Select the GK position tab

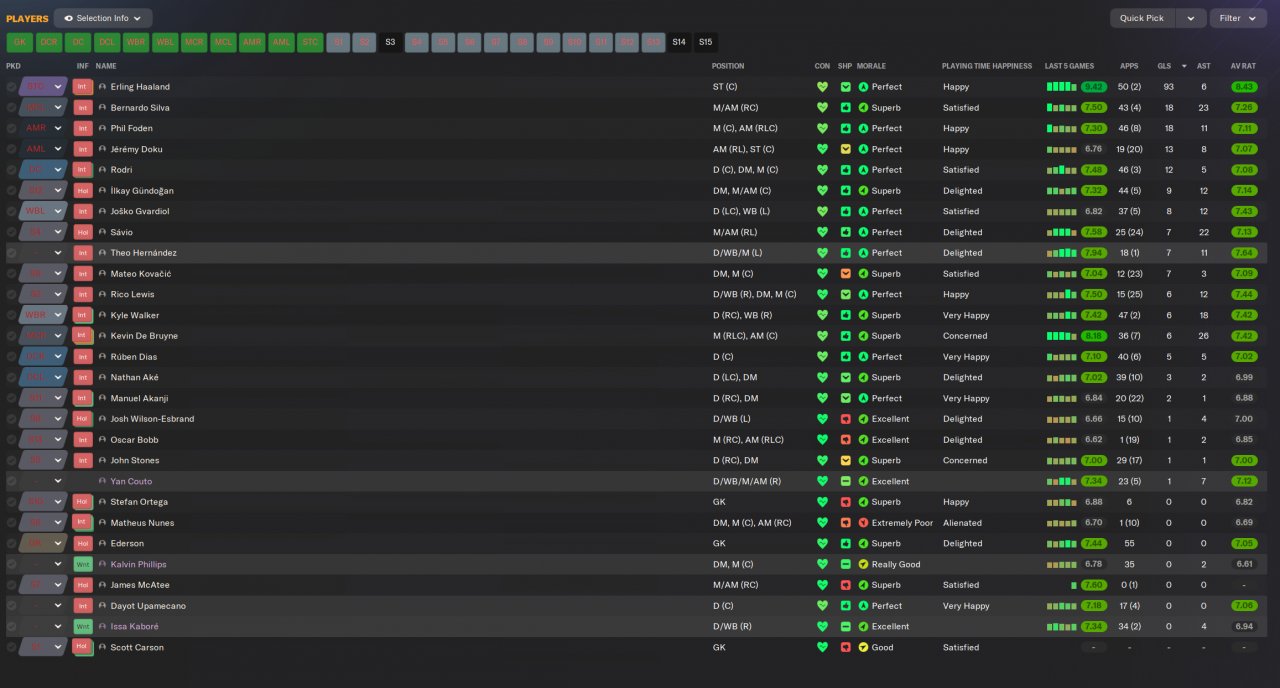19,42
